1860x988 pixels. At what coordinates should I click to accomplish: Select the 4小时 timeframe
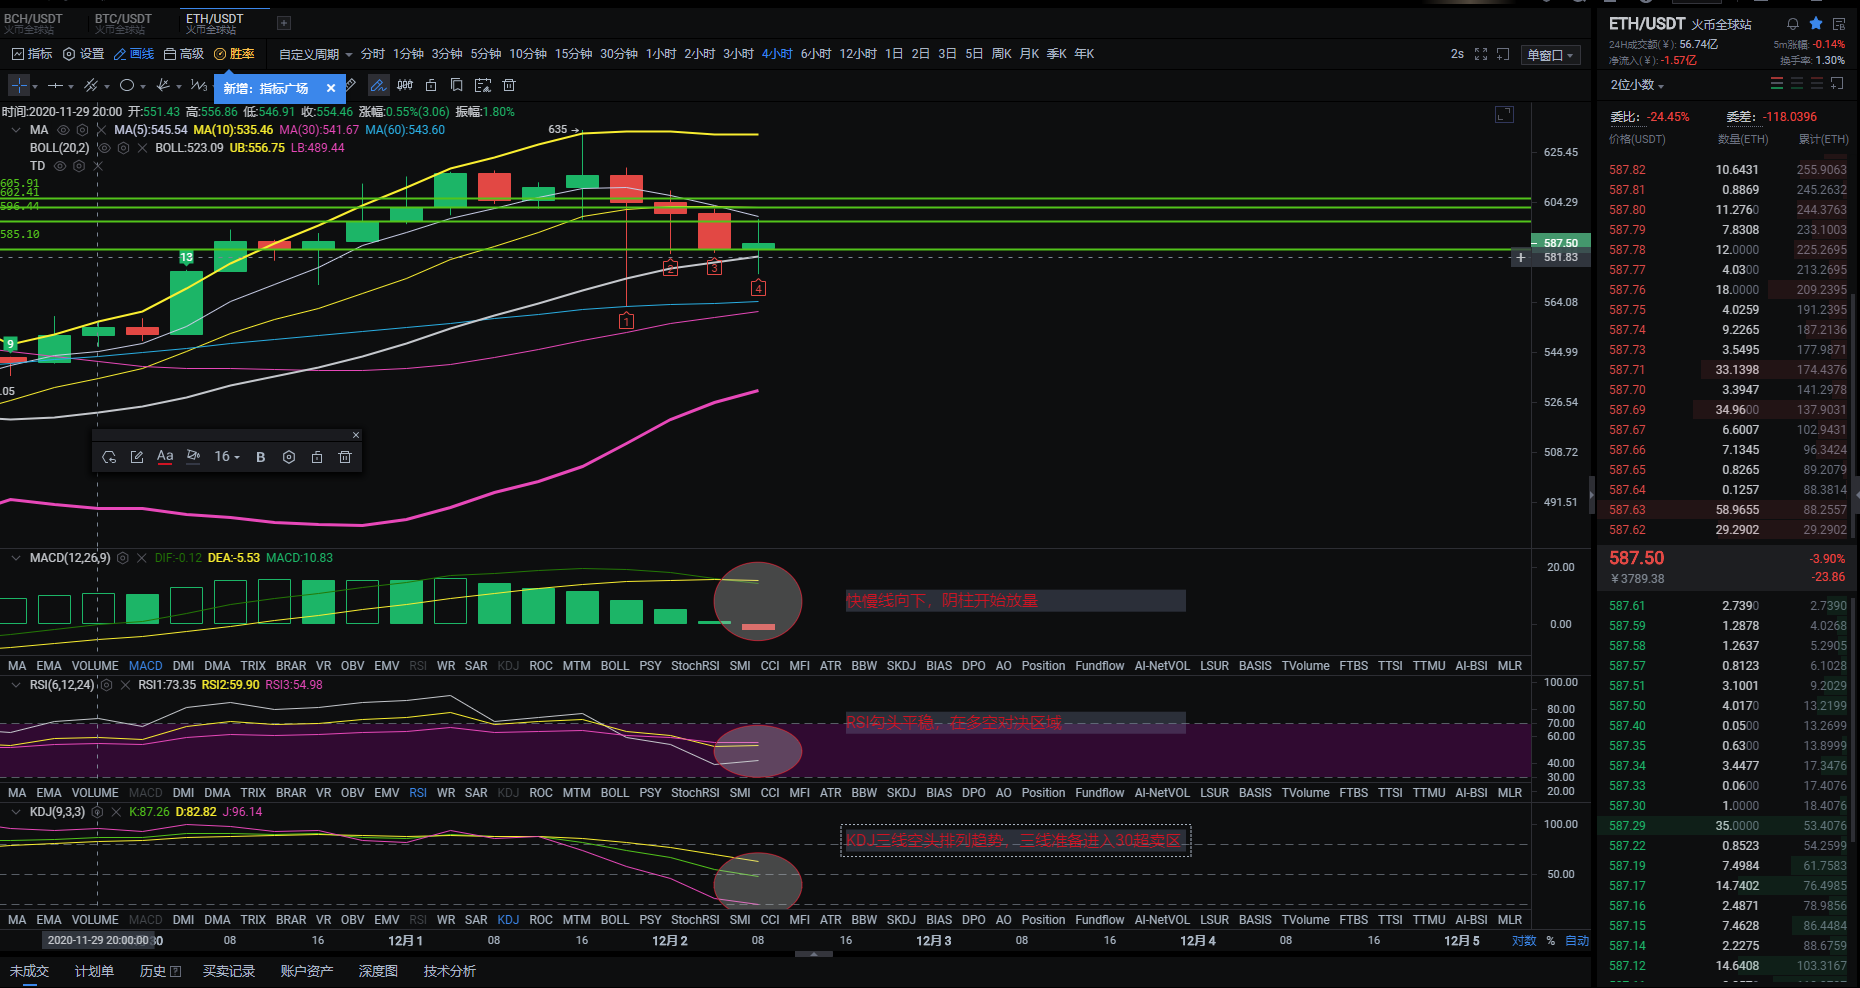click(777, 53)
